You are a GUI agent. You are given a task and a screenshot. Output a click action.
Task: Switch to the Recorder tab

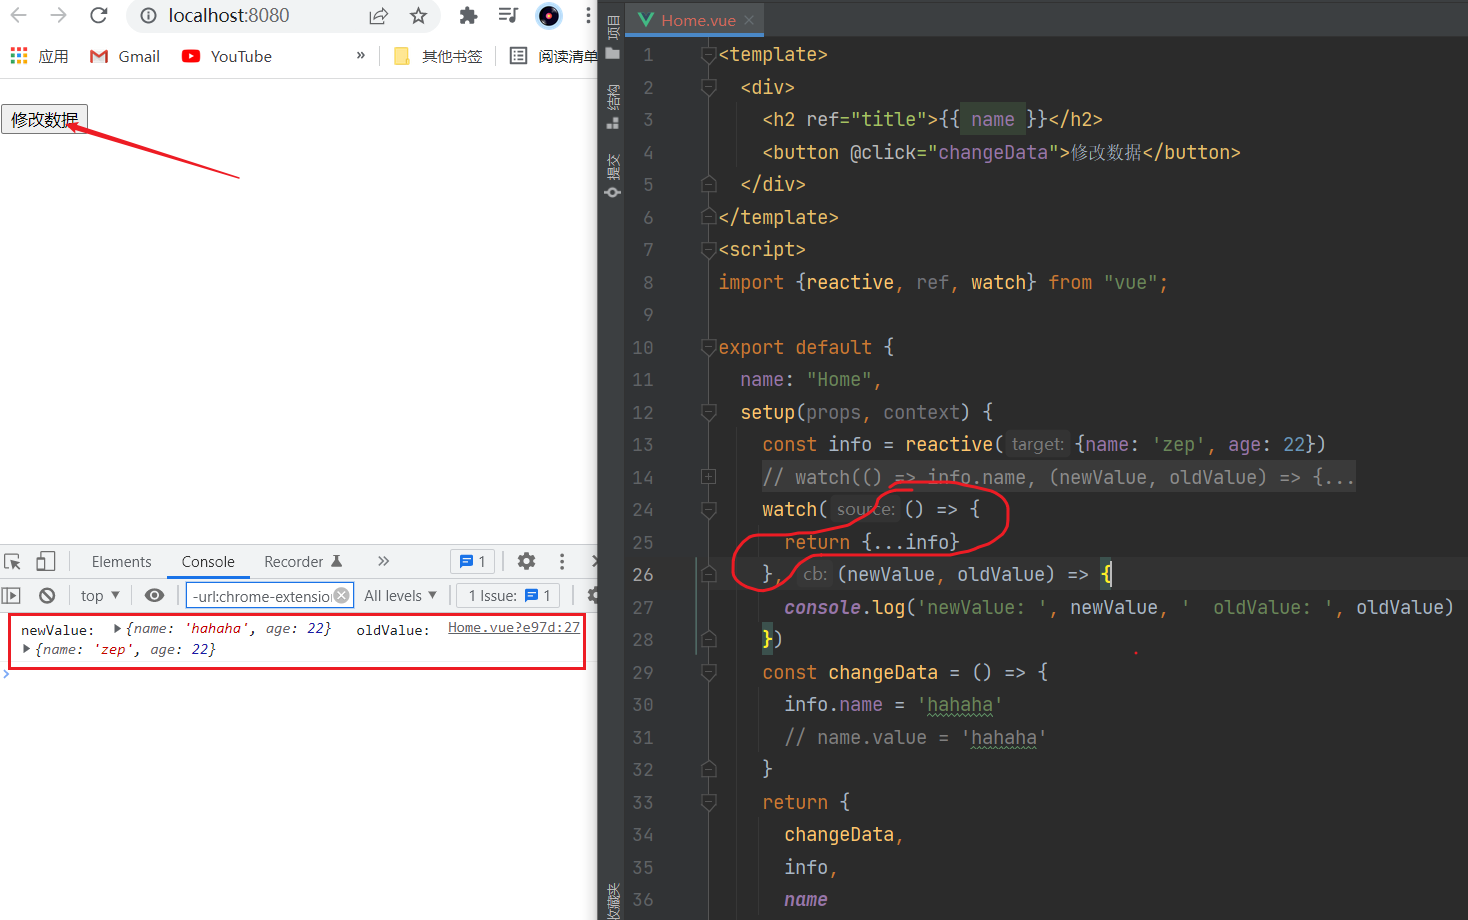(294, 561)
